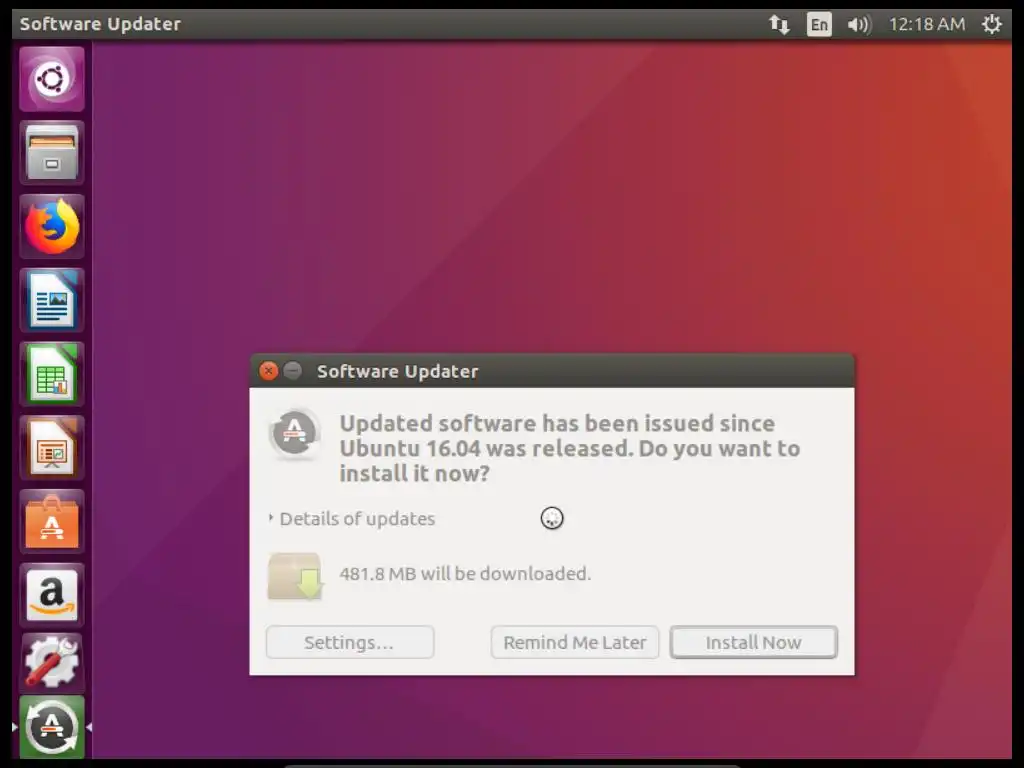The image size is (1024, 768).
Task: Click the '481.8 MB will be downloaded' text
Action: tap(465, 573)
